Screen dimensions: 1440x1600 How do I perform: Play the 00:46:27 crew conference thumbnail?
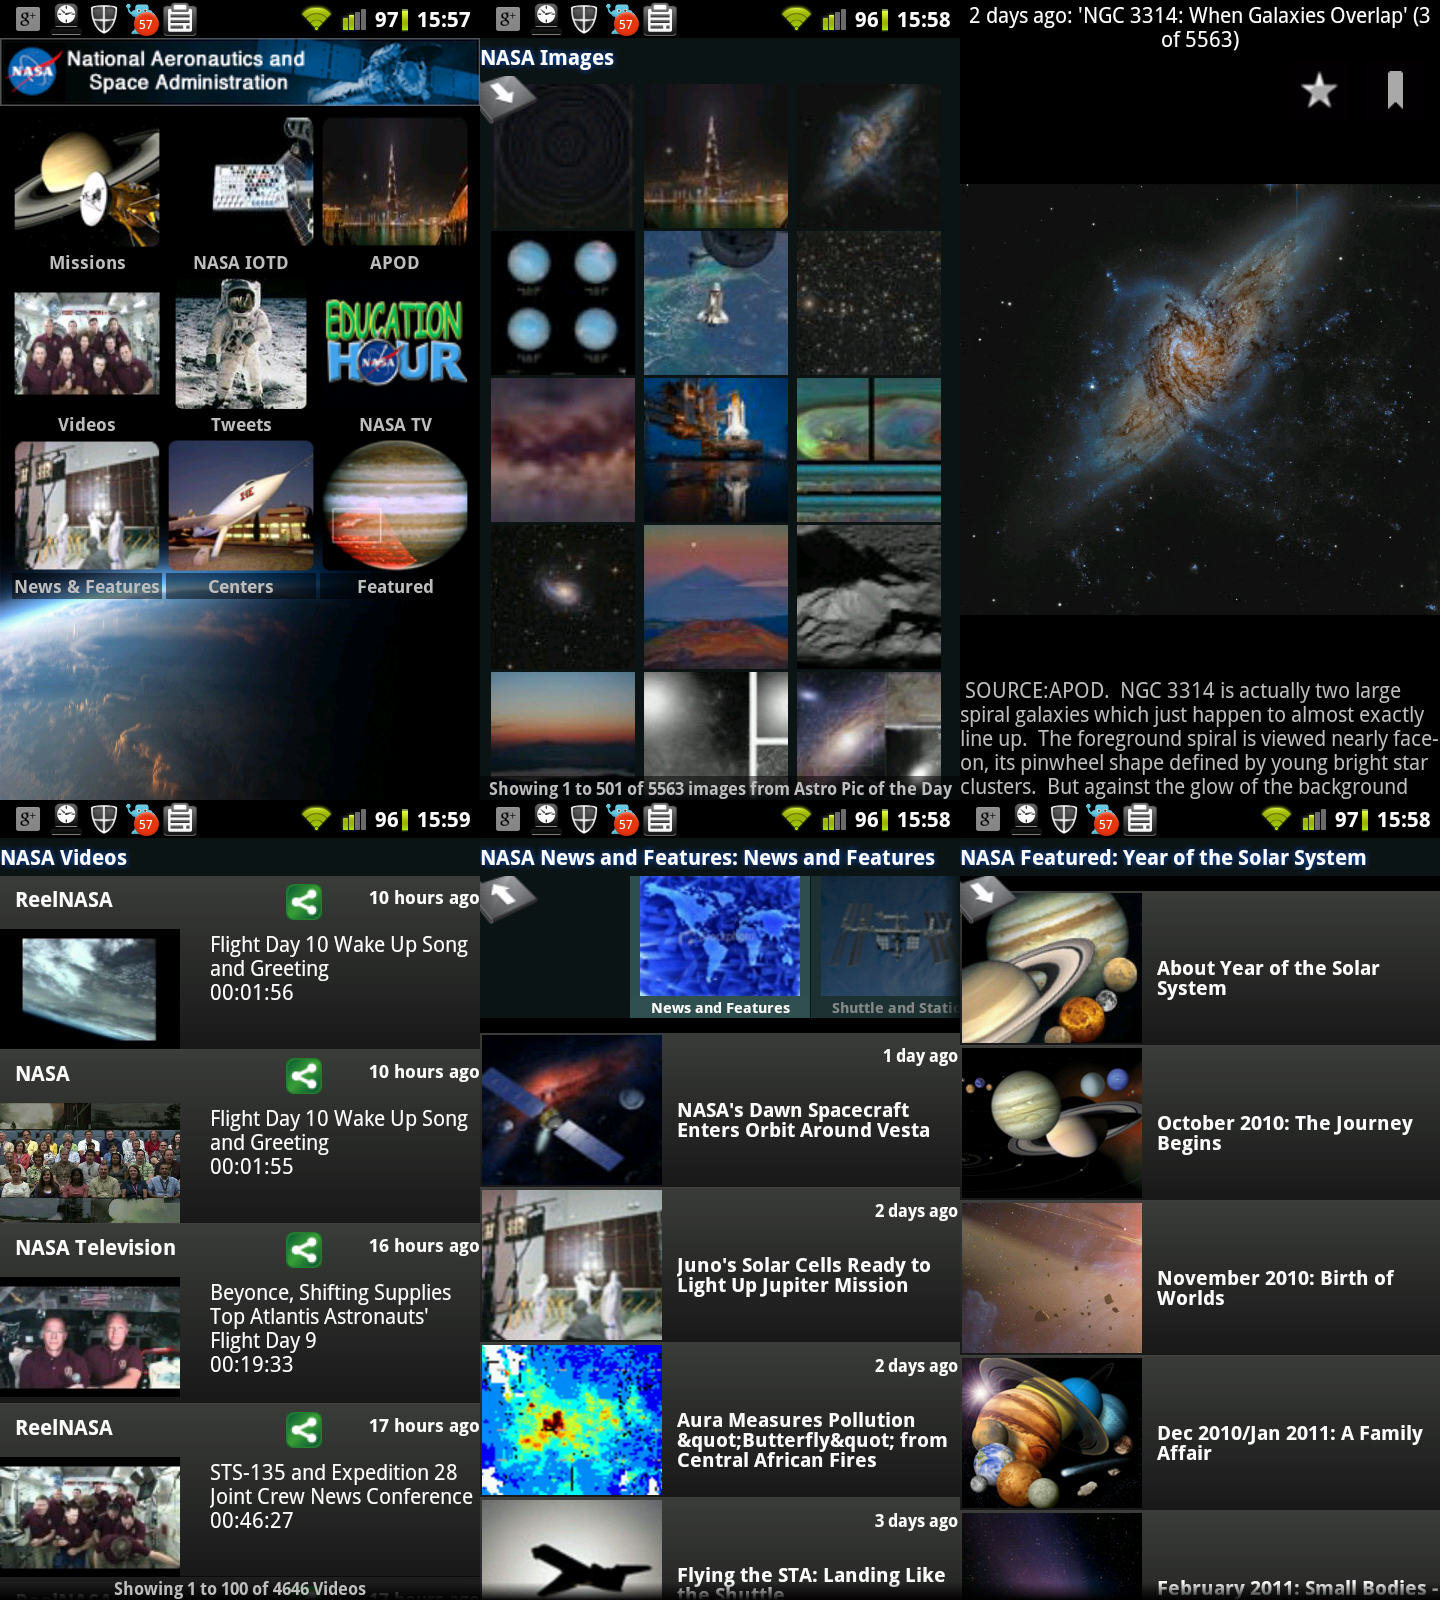pos(90,1517)
